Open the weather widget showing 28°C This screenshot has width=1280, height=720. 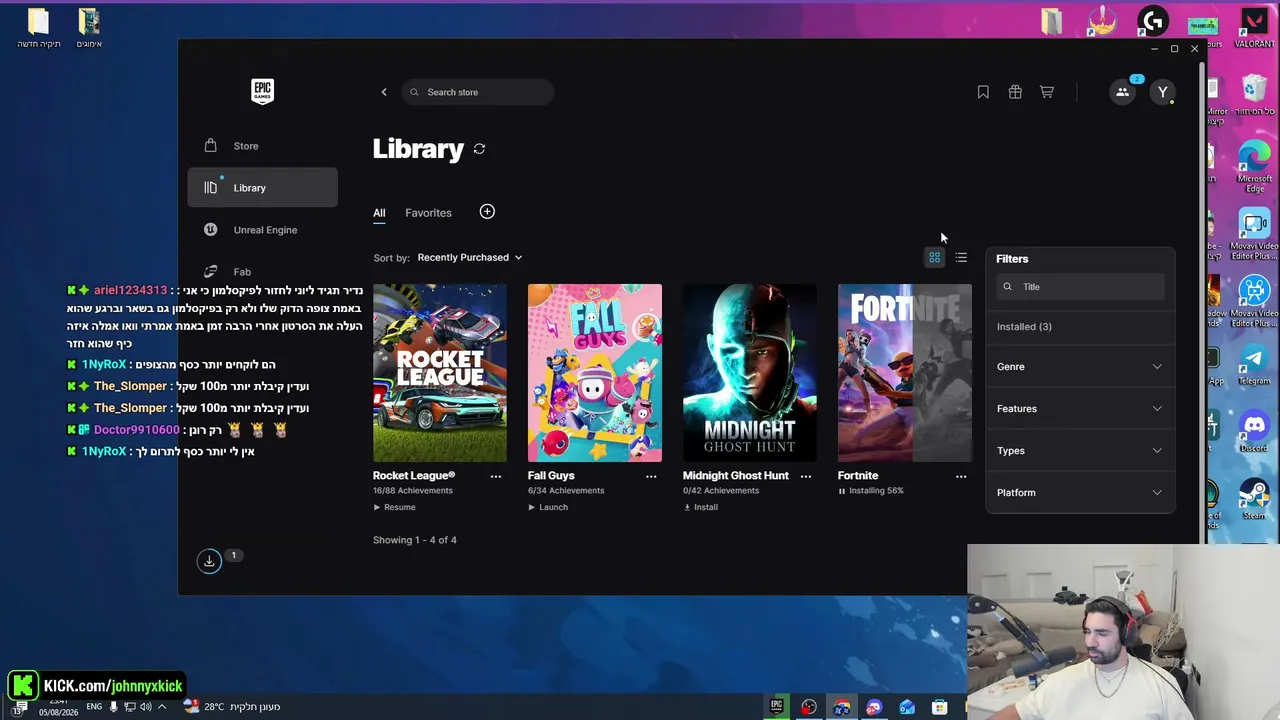coord(232,707)
